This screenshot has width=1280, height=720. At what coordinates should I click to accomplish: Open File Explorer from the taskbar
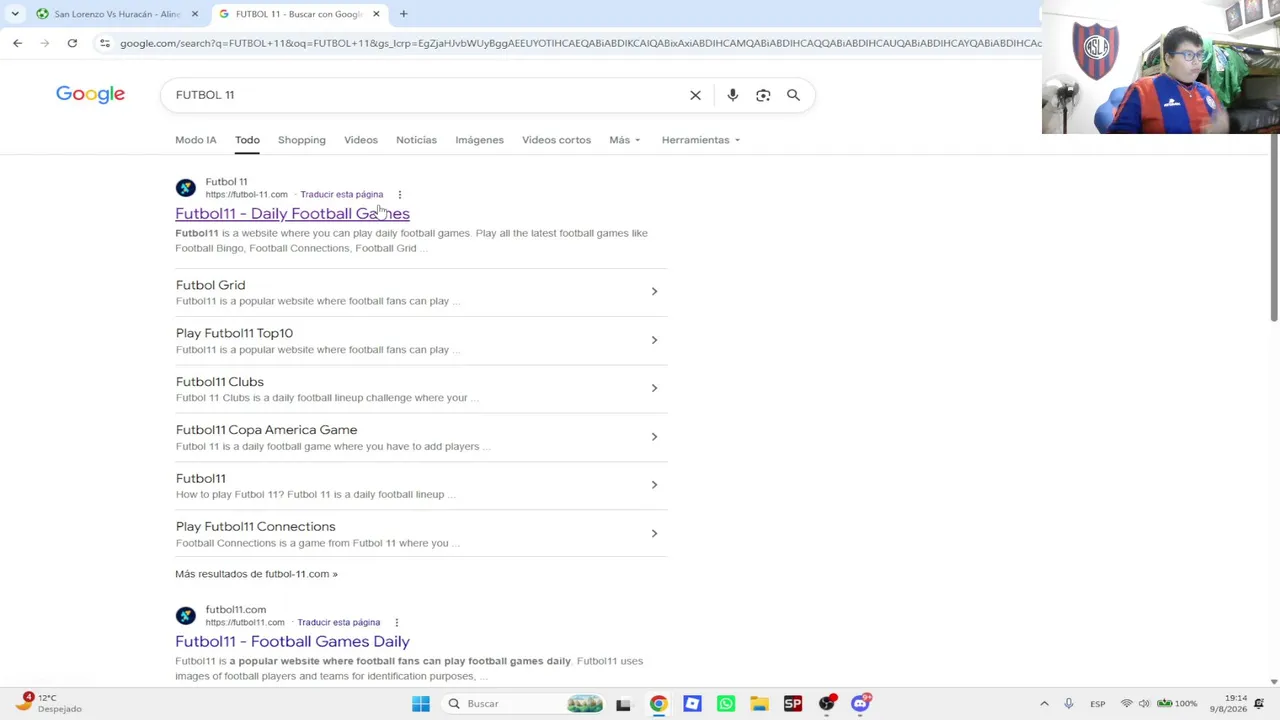pos(759,704)
